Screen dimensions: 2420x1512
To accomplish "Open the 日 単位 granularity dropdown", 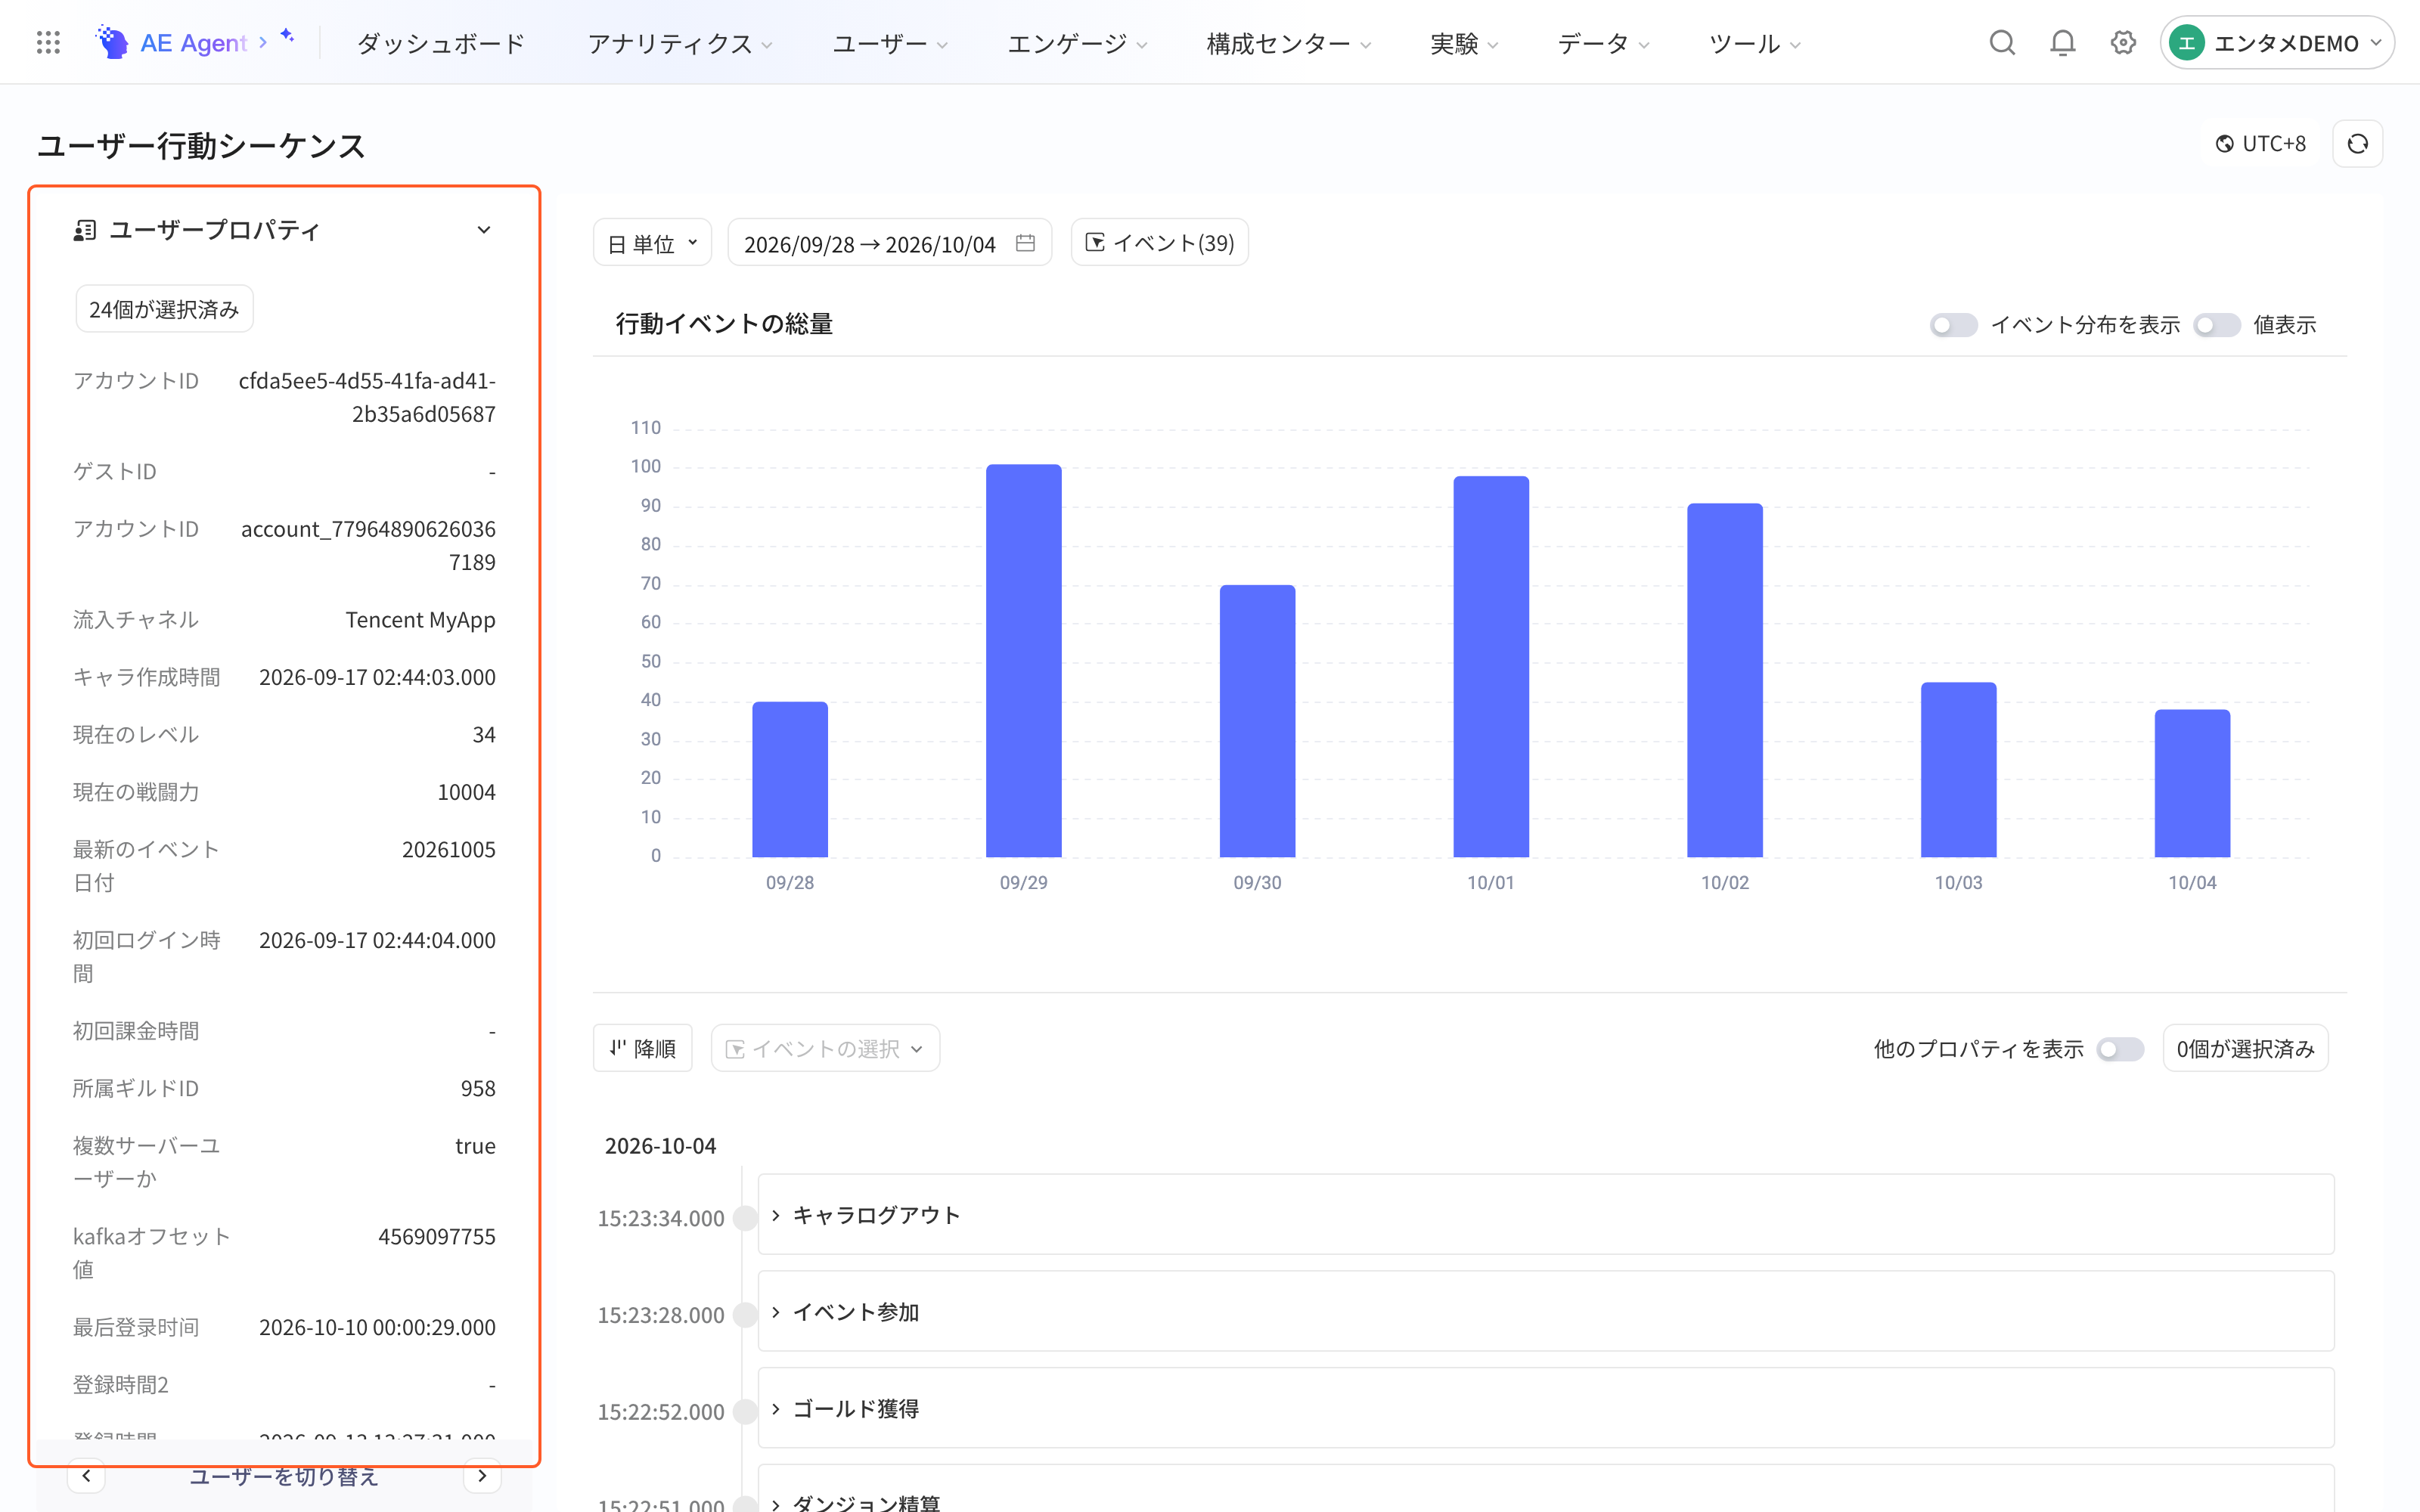I will [x=652, y=243].
